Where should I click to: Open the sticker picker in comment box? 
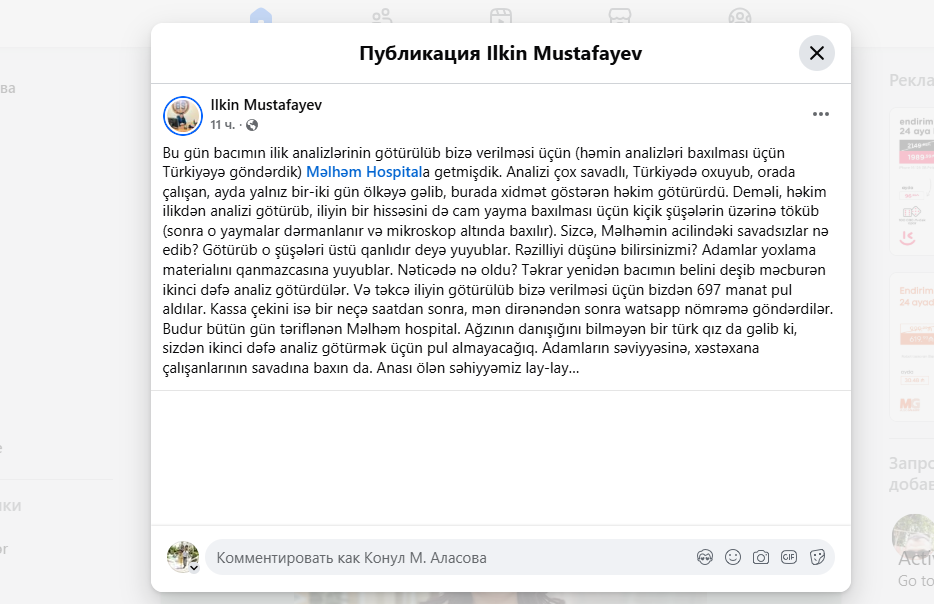coord(817,558)
